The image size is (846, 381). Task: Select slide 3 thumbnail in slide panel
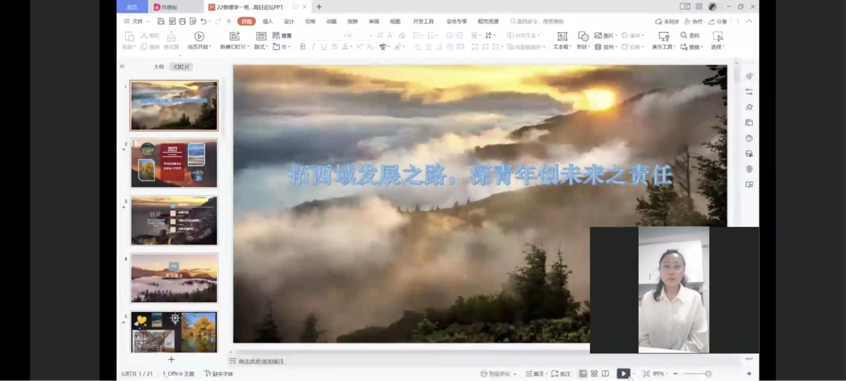(174, 221)
